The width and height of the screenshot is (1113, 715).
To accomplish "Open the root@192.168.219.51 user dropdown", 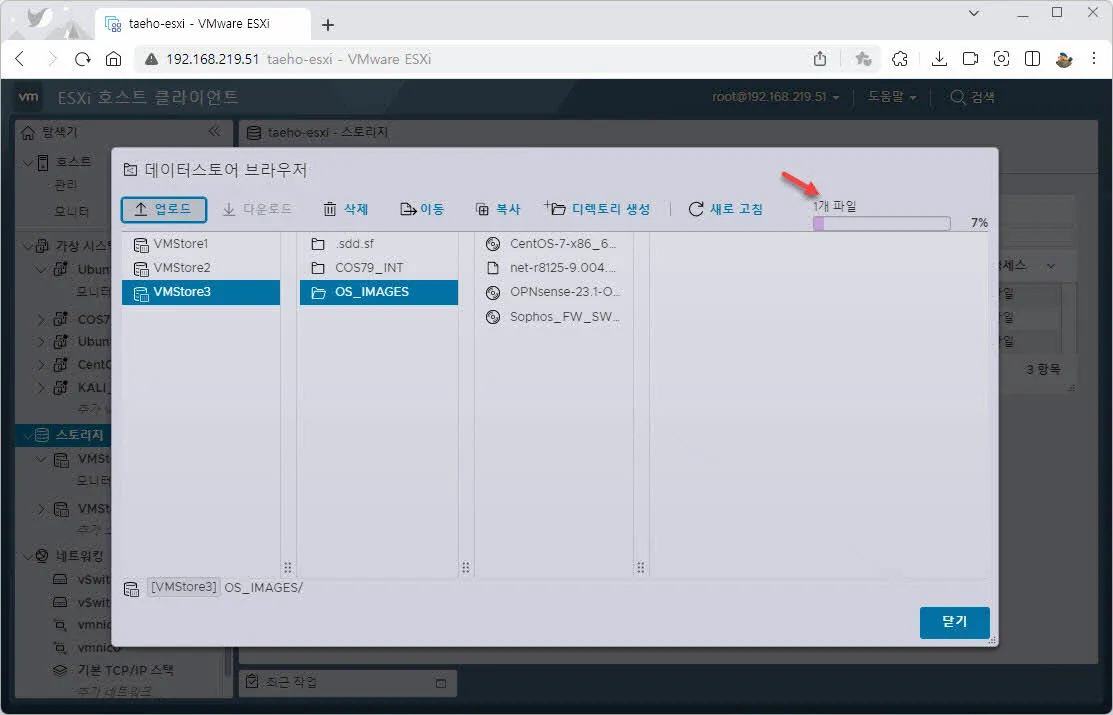I will (775, 97).
